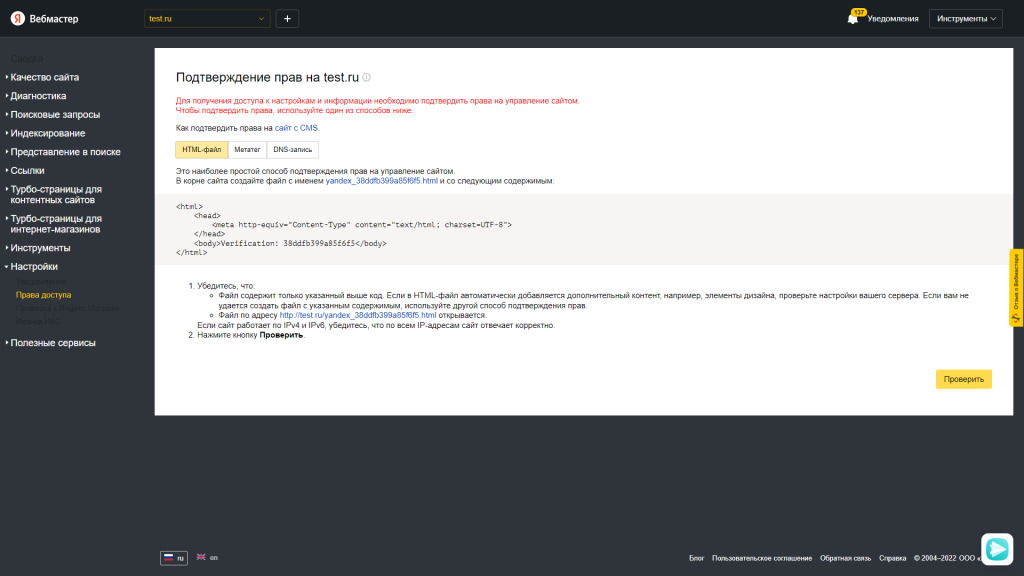Expand the Поисковые запросы section
Screen dimensions: 1024x576
tap(55, 115)
